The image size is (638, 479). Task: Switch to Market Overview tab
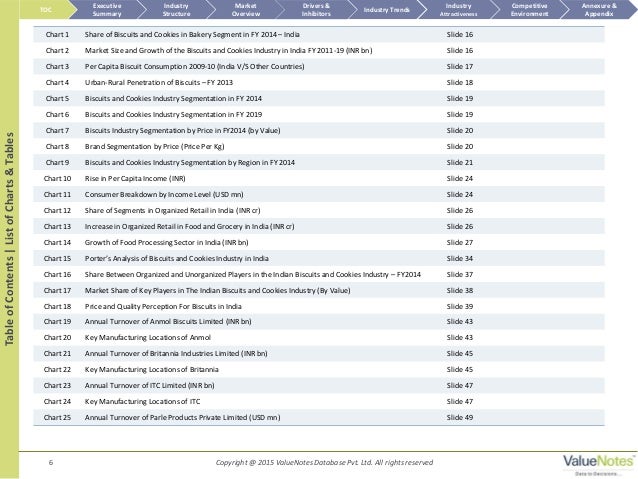point(245,9)
